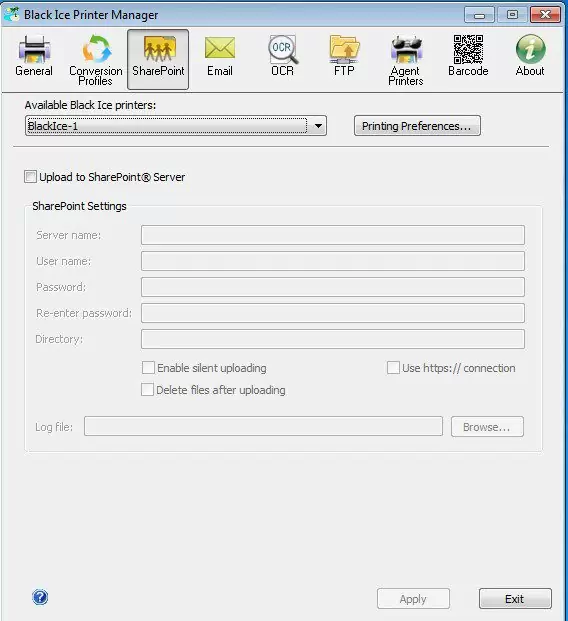Enable Upload to SharePoint Server checkbox
Screen dimensions: 568x621
point(30,177)
